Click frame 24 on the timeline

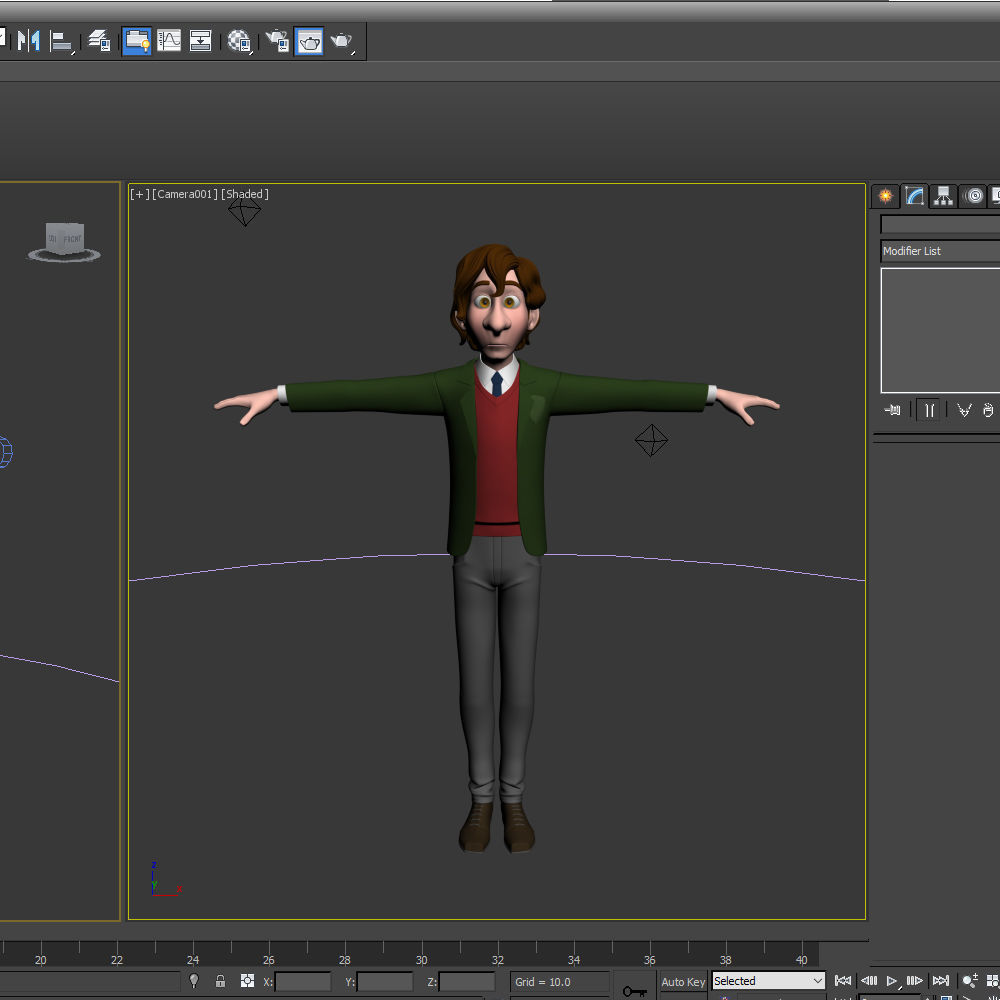click(193, 960)
